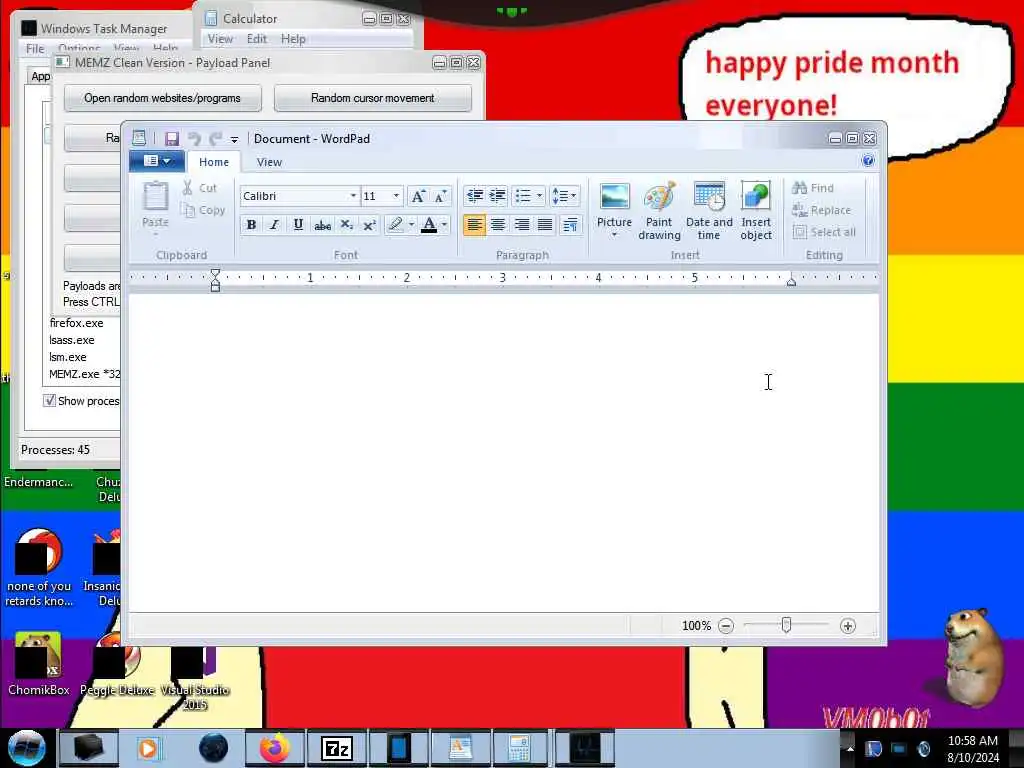Open the font size dropdown
Image resolution: width=1024 pixels, height=768 pixels.
(x=396, y=196)
